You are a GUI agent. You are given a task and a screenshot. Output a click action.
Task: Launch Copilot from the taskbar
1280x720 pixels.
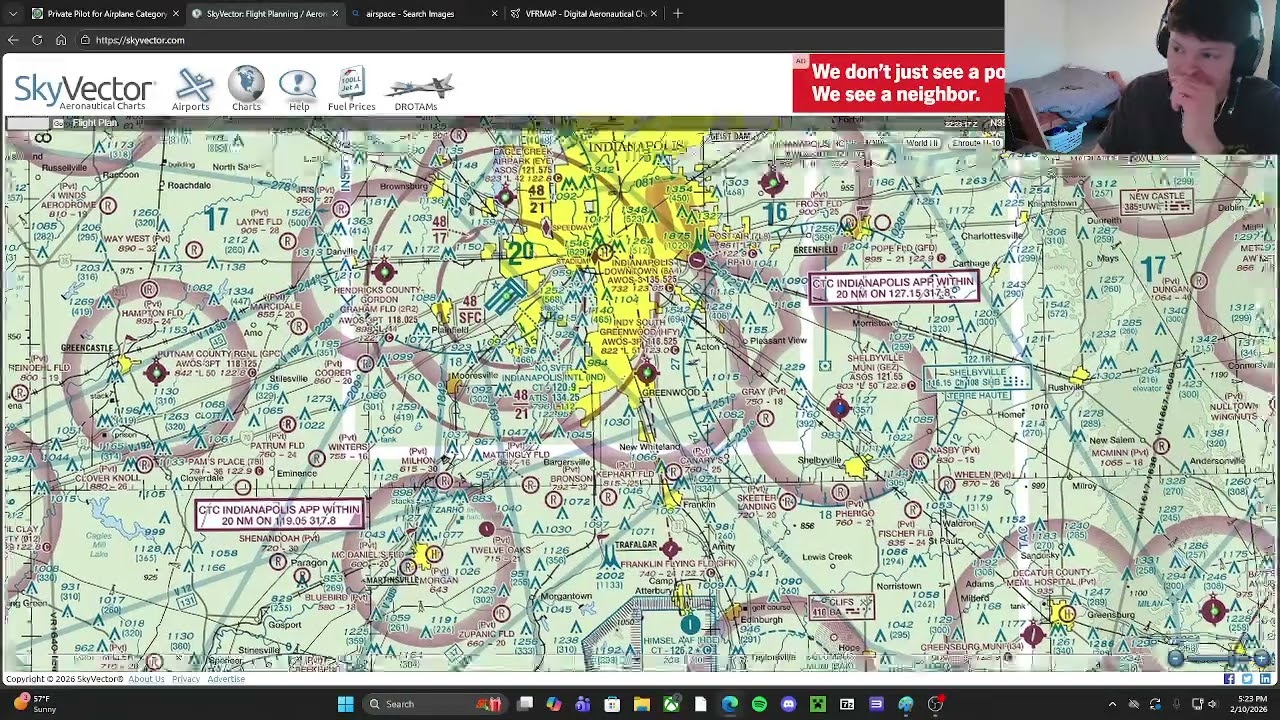(554, 704)
